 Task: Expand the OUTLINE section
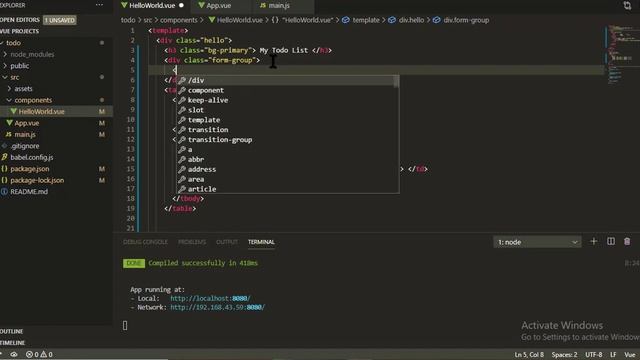click(12, 331)
